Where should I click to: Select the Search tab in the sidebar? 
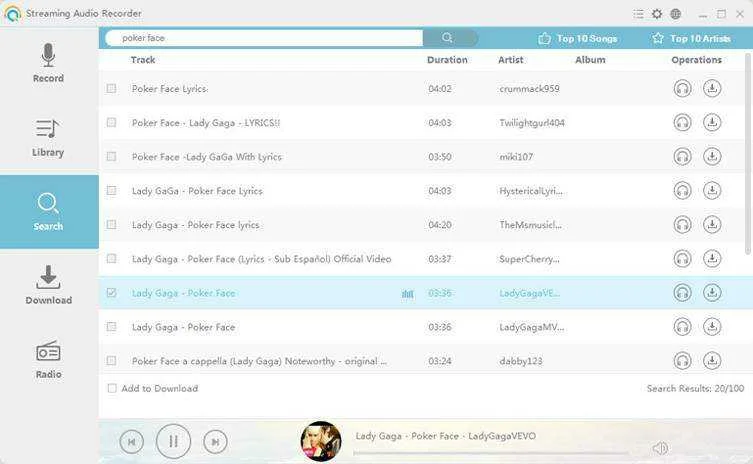point(49,212)
